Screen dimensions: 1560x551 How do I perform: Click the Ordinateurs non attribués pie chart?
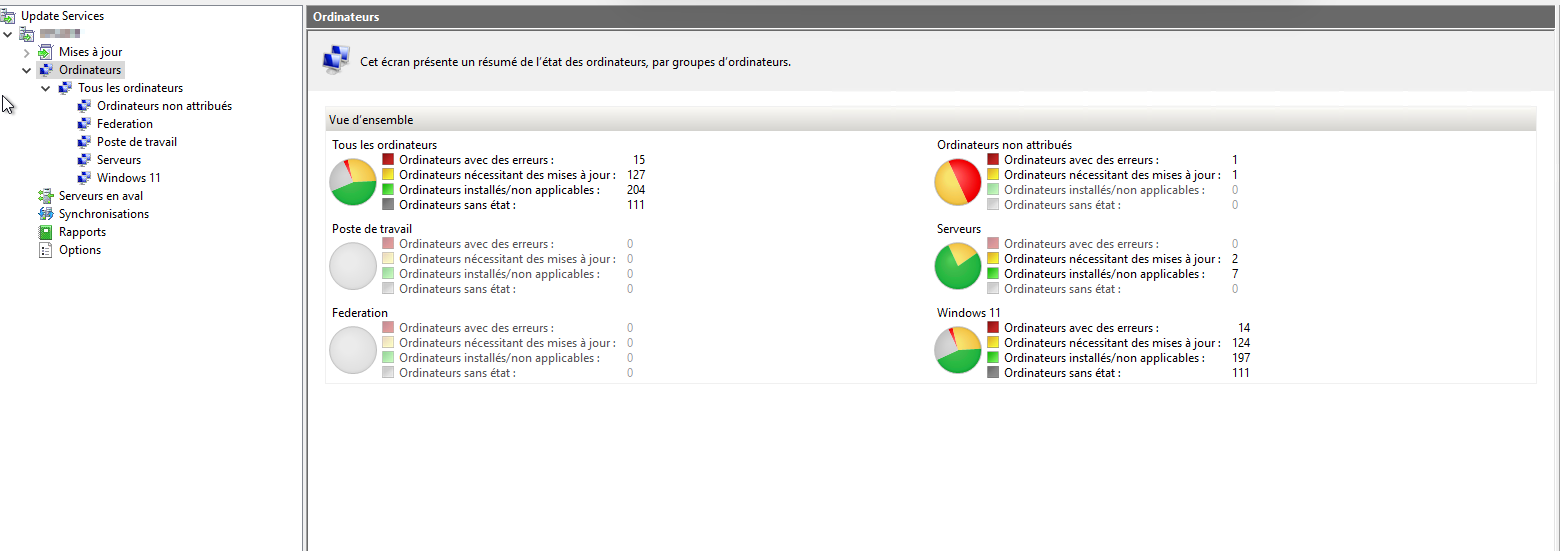(x=958, y=182)
